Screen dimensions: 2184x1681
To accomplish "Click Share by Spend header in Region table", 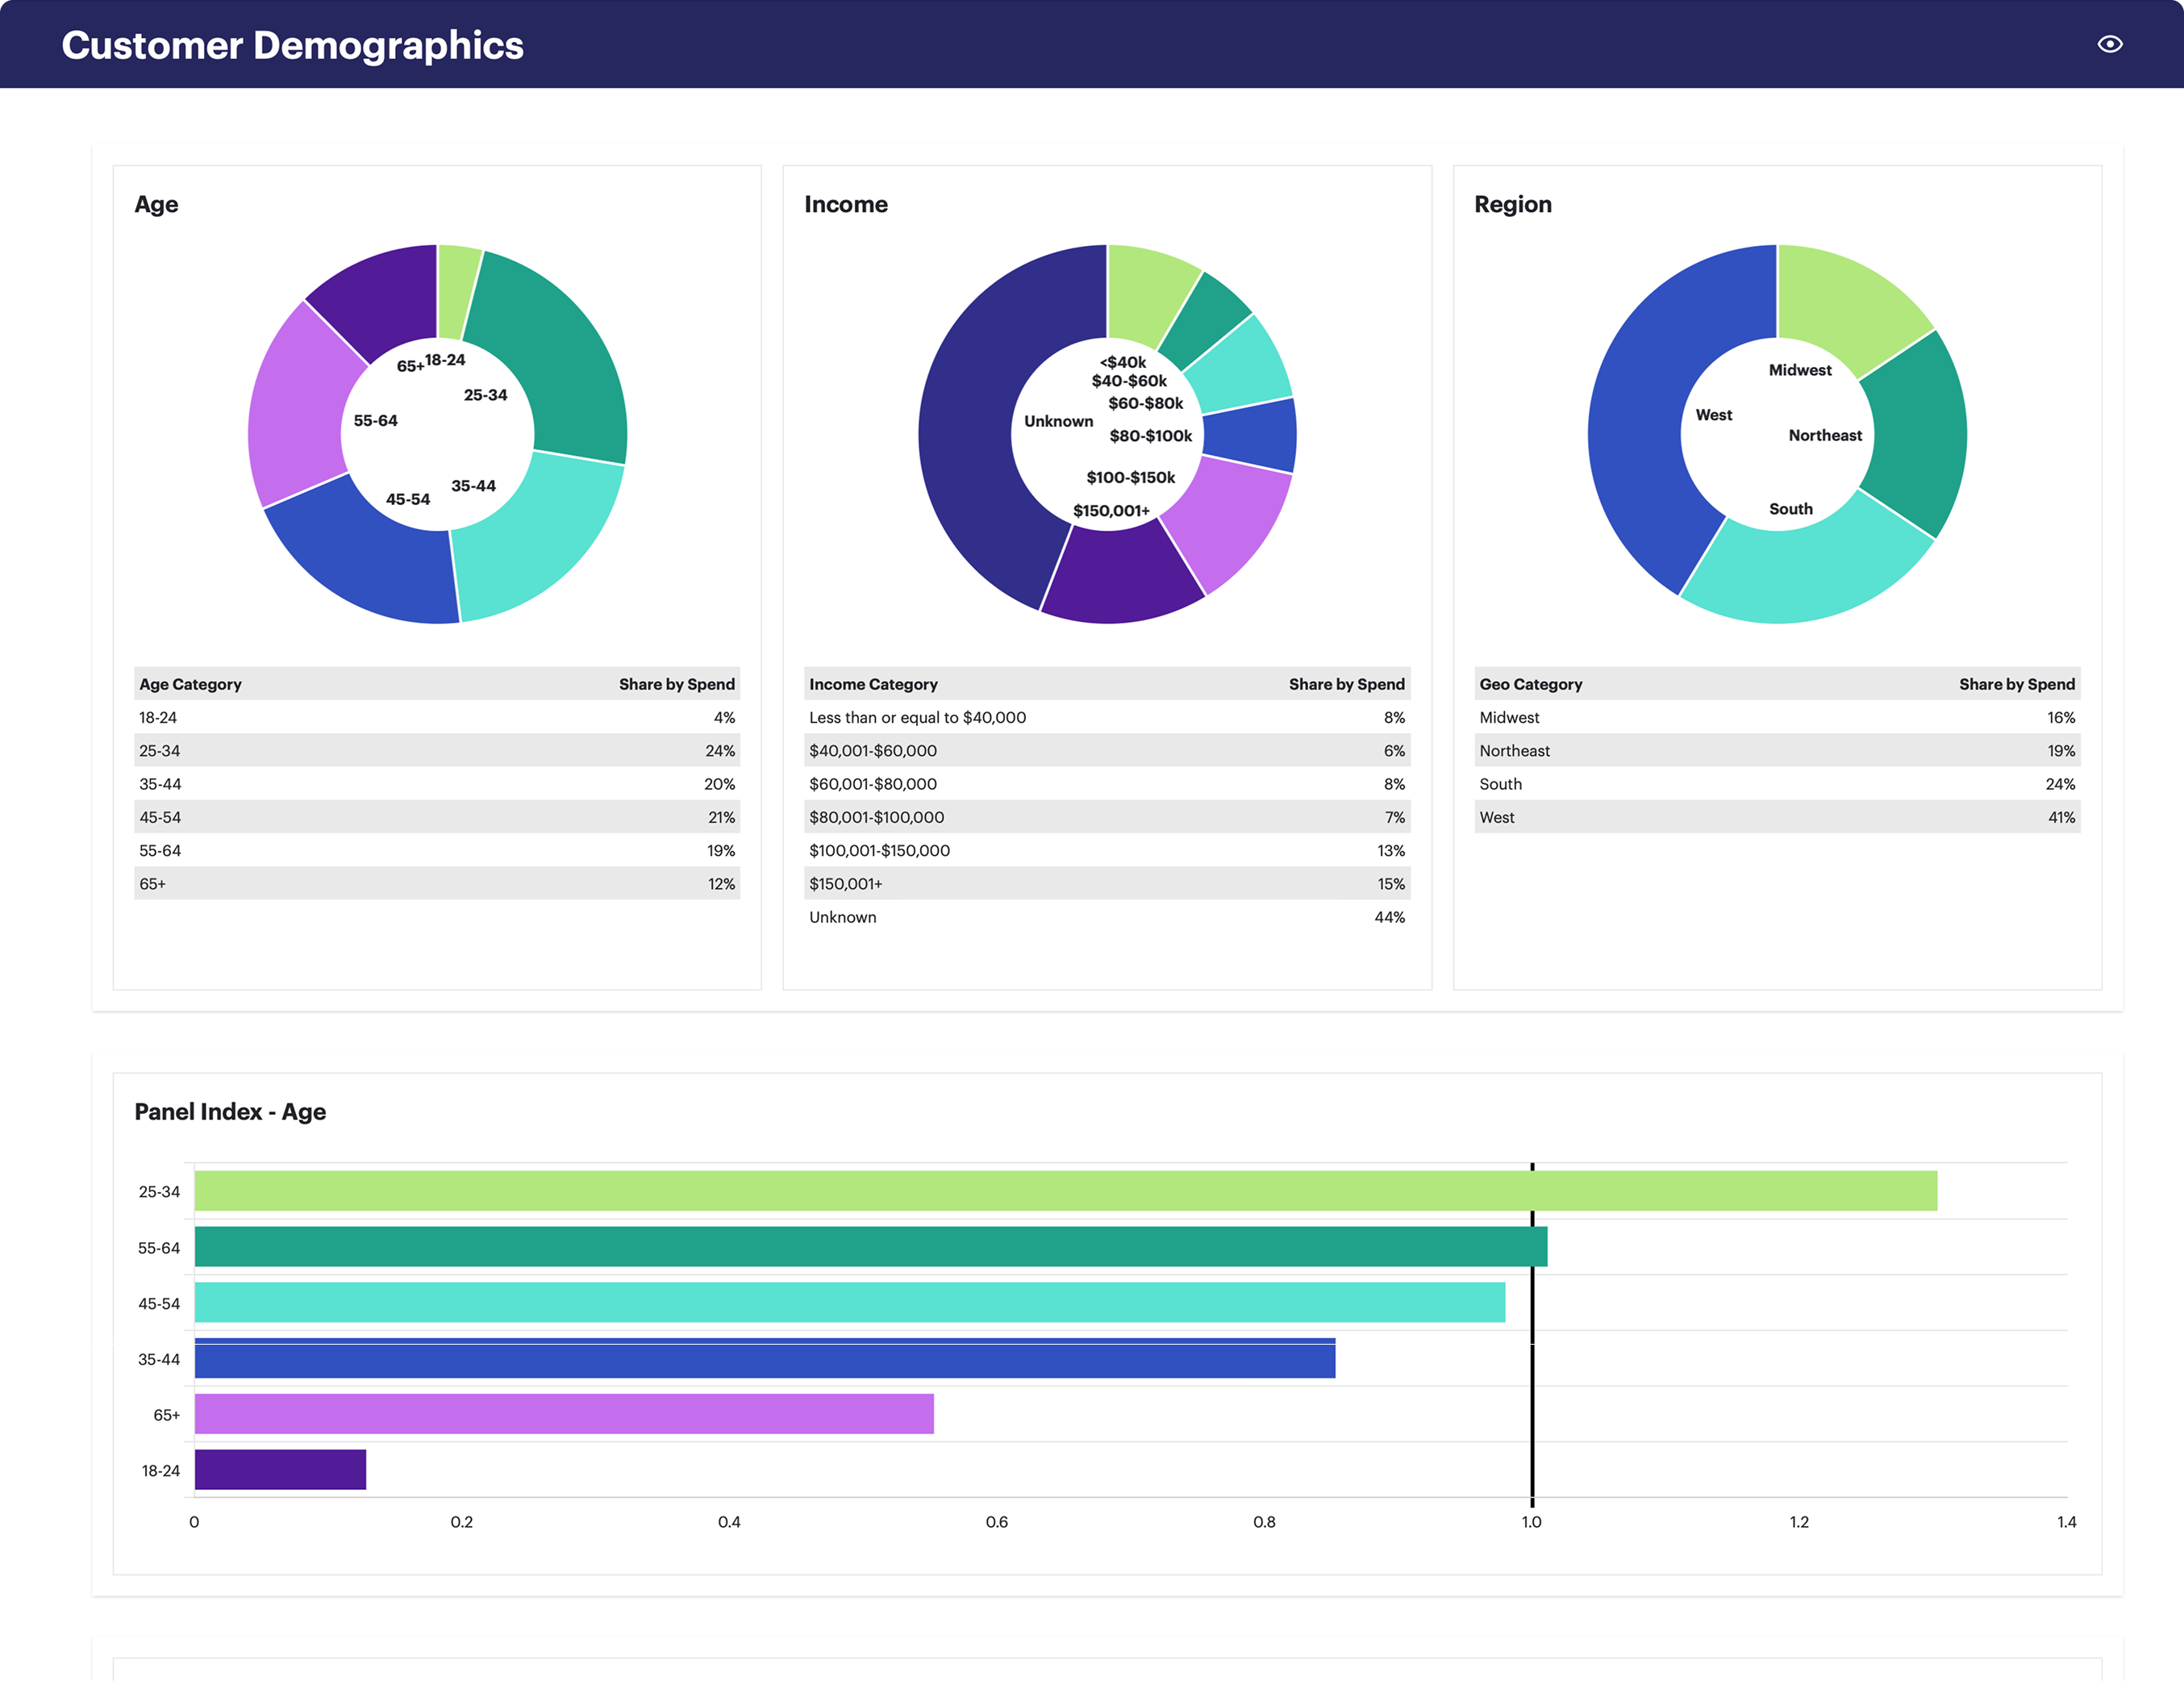I will pos(2016,684).
